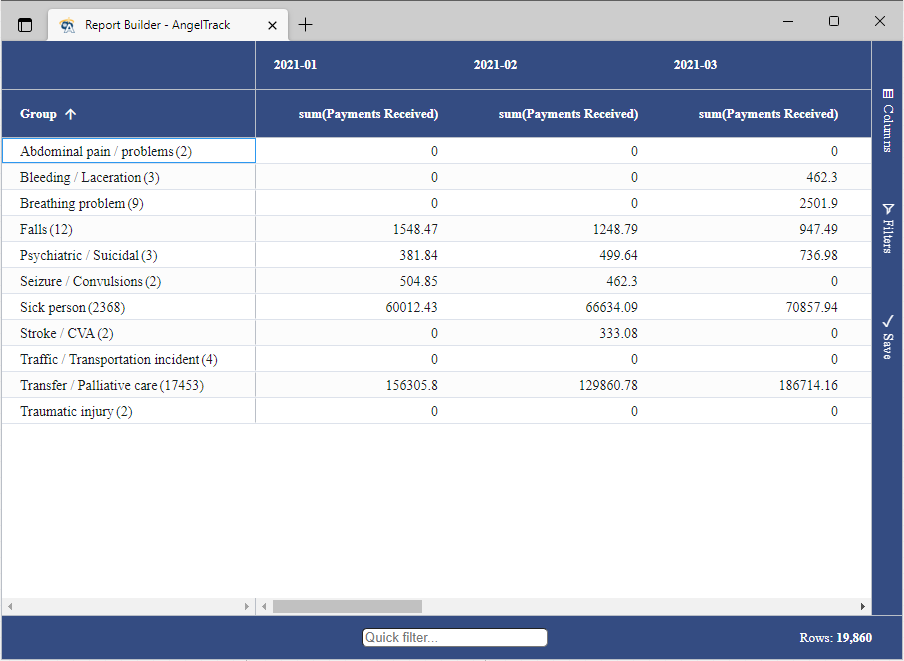The width and height of the screenshot is (904, 661).
Task: Open a new tab using the plus icon
Action: 305,24
